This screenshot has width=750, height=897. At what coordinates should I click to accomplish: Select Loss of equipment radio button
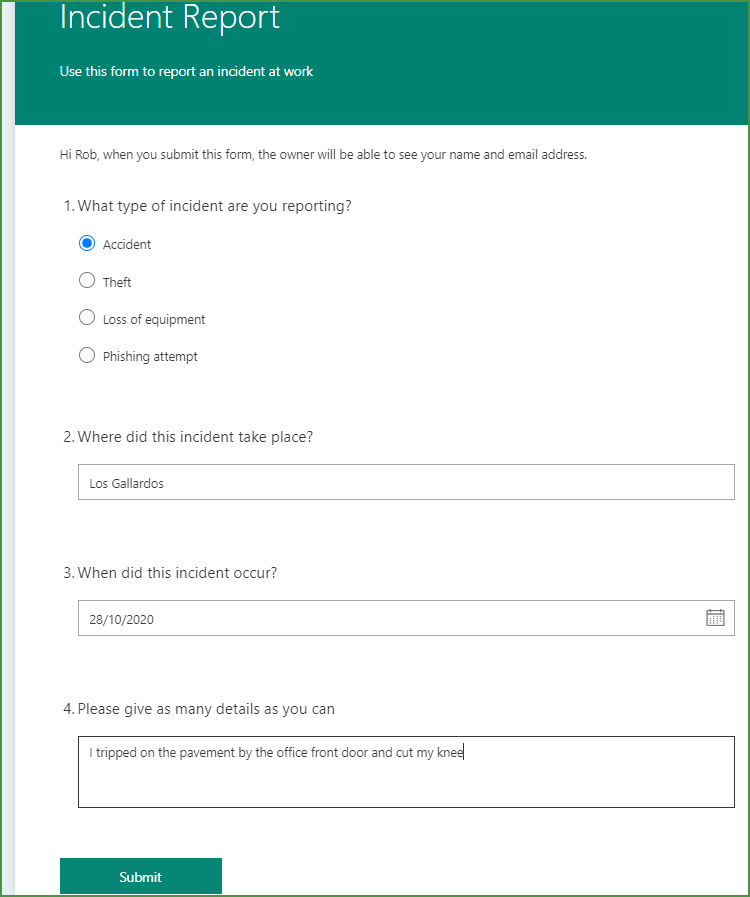click(x=87, y=318)
